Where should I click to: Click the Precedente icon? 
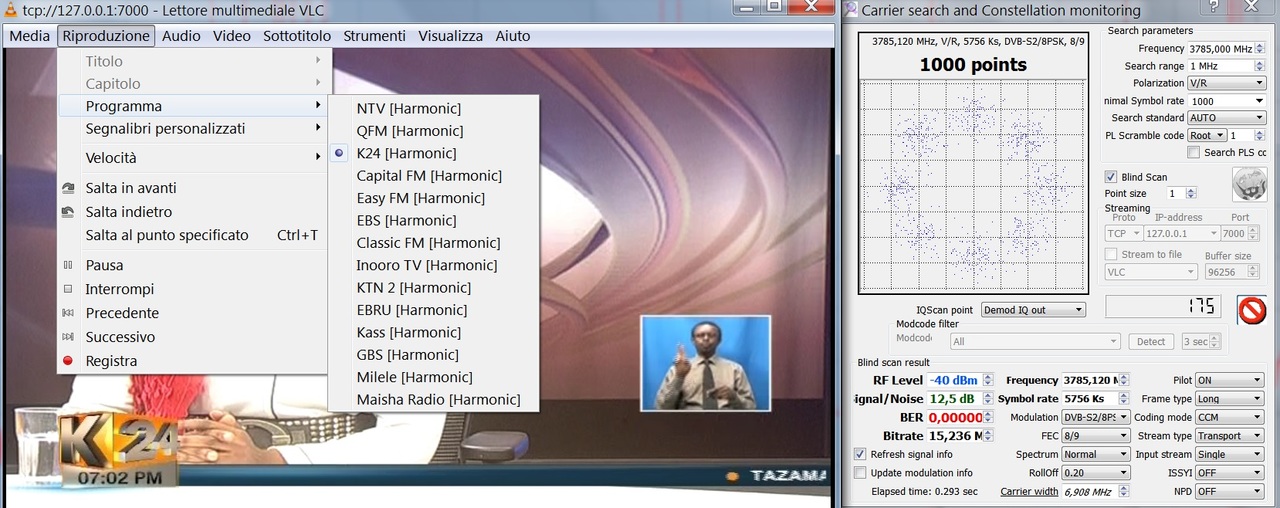68,313
